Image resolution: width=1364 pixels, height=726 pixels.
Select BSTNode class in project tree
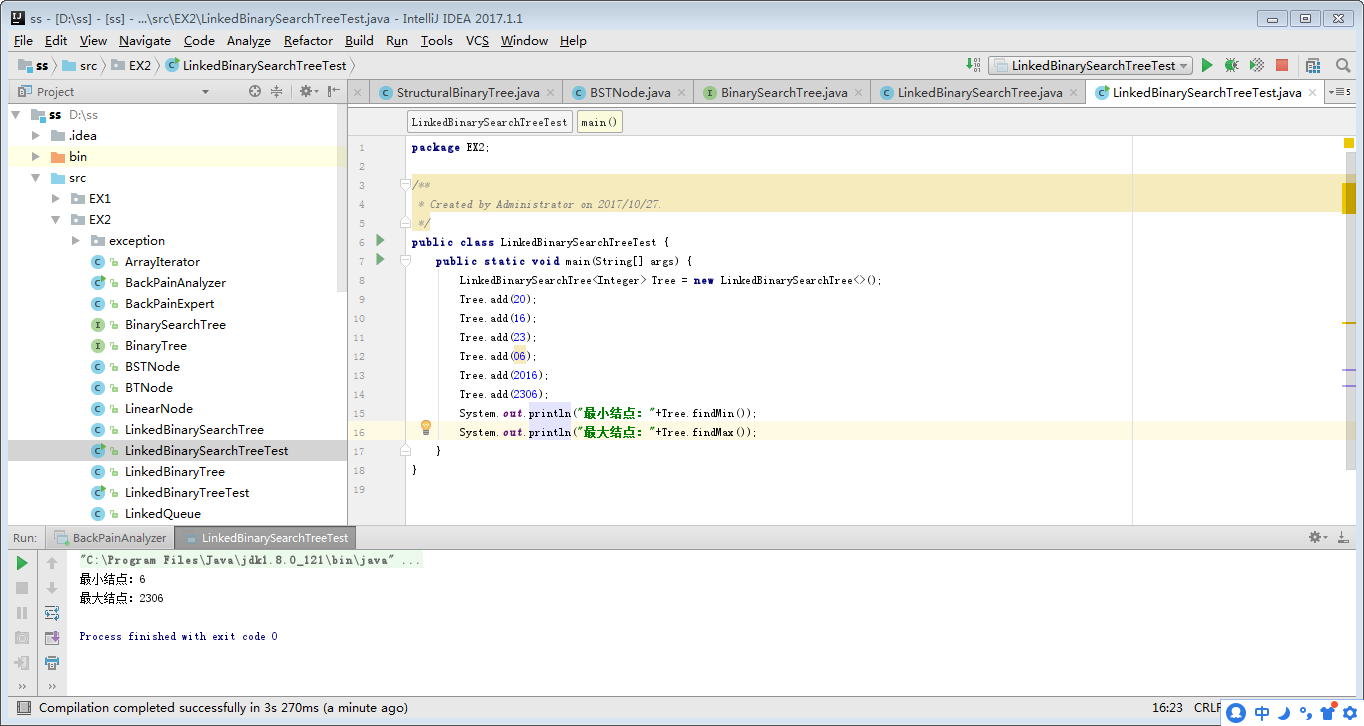pyautogui.click(x=152, y=367)
